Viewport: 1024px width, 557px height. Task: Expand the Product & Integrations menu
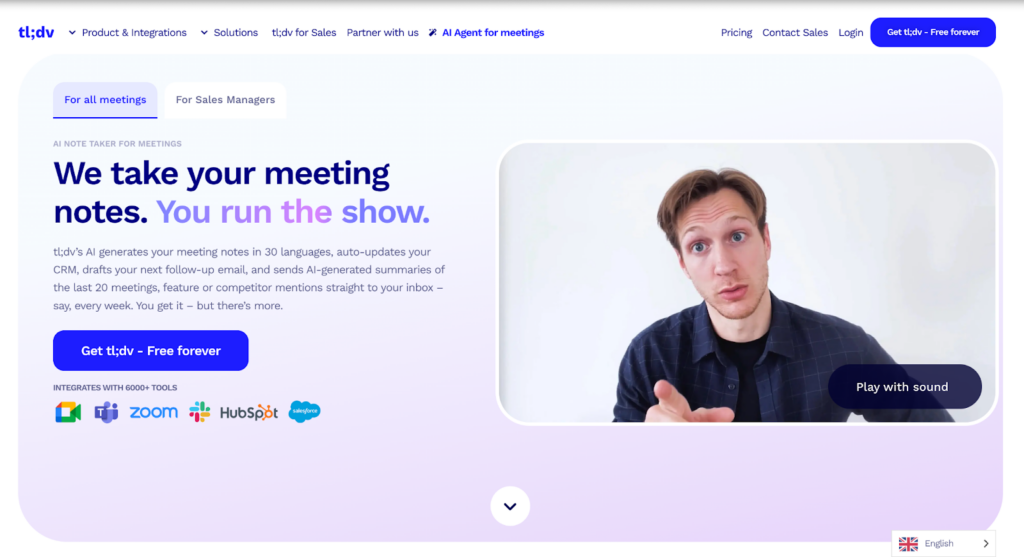click(x=127, y=33)
